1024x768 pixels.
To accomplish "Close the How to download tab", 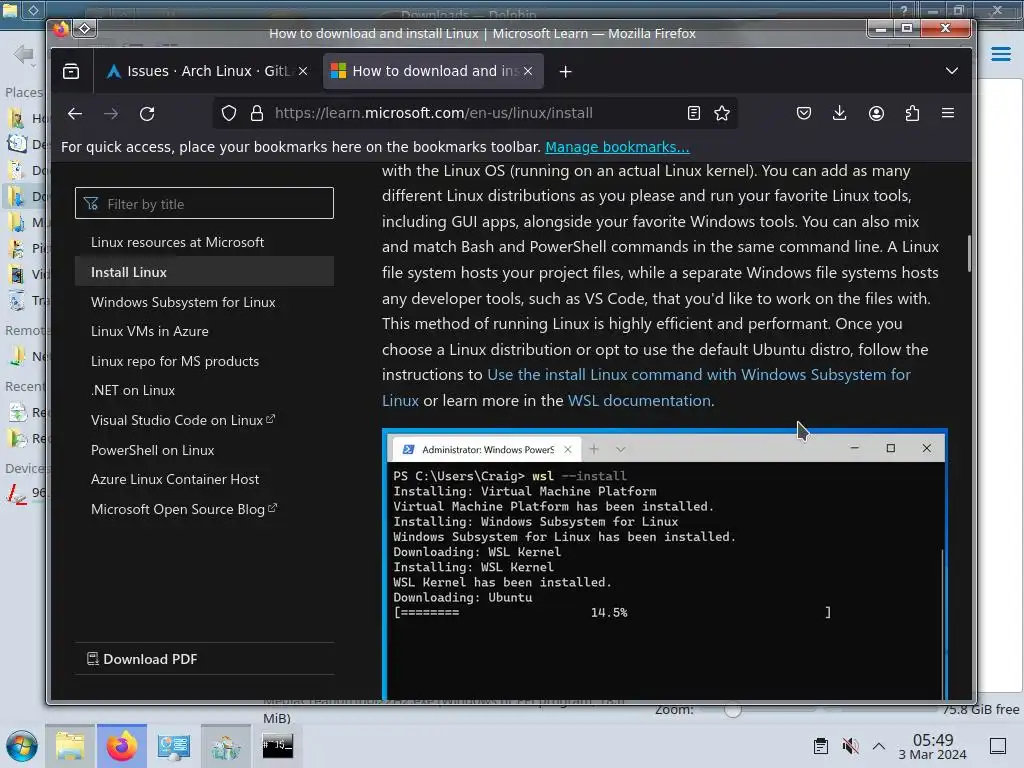I will (528, 71).
